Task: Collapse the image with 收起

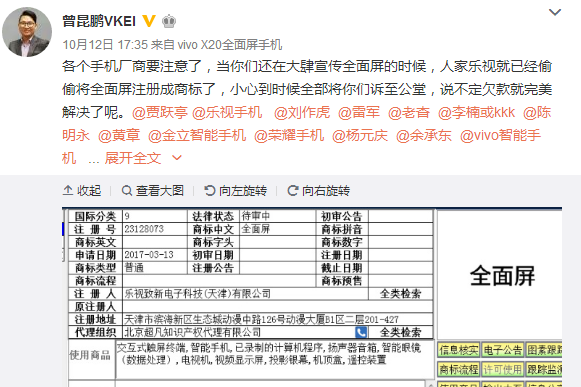Action: click(x=82, y=191)
